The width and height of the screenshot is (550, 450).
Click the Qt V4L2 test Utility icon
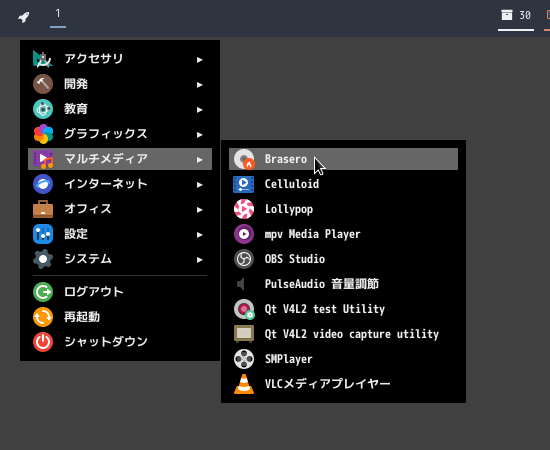click(x=244, y=309)
